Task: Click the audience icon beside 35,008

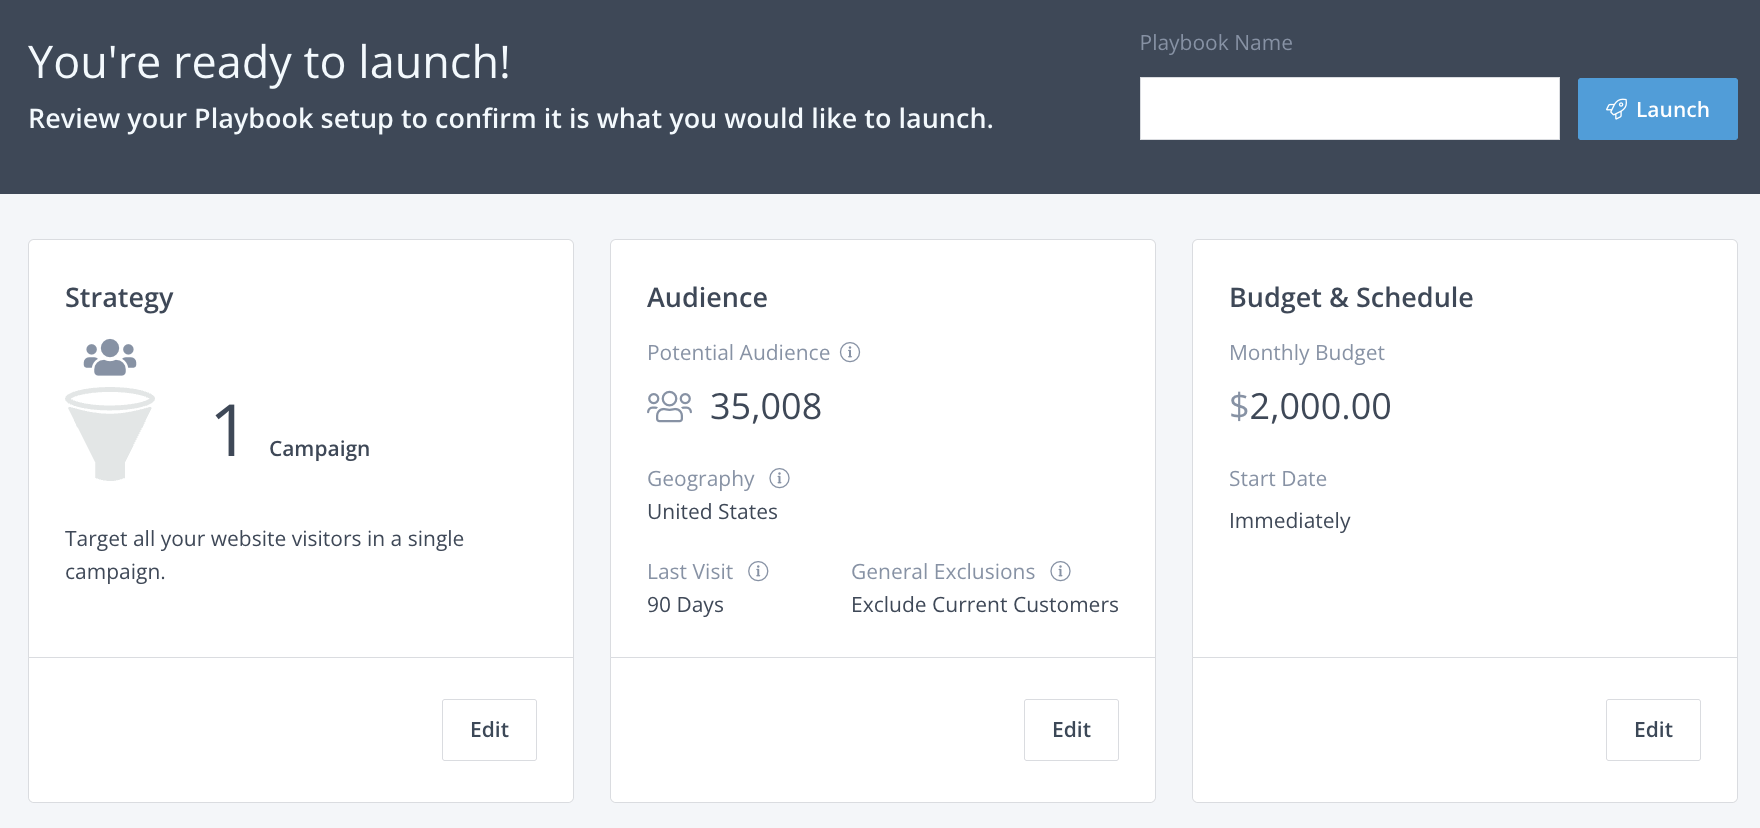Action: (x=669, y=407)
